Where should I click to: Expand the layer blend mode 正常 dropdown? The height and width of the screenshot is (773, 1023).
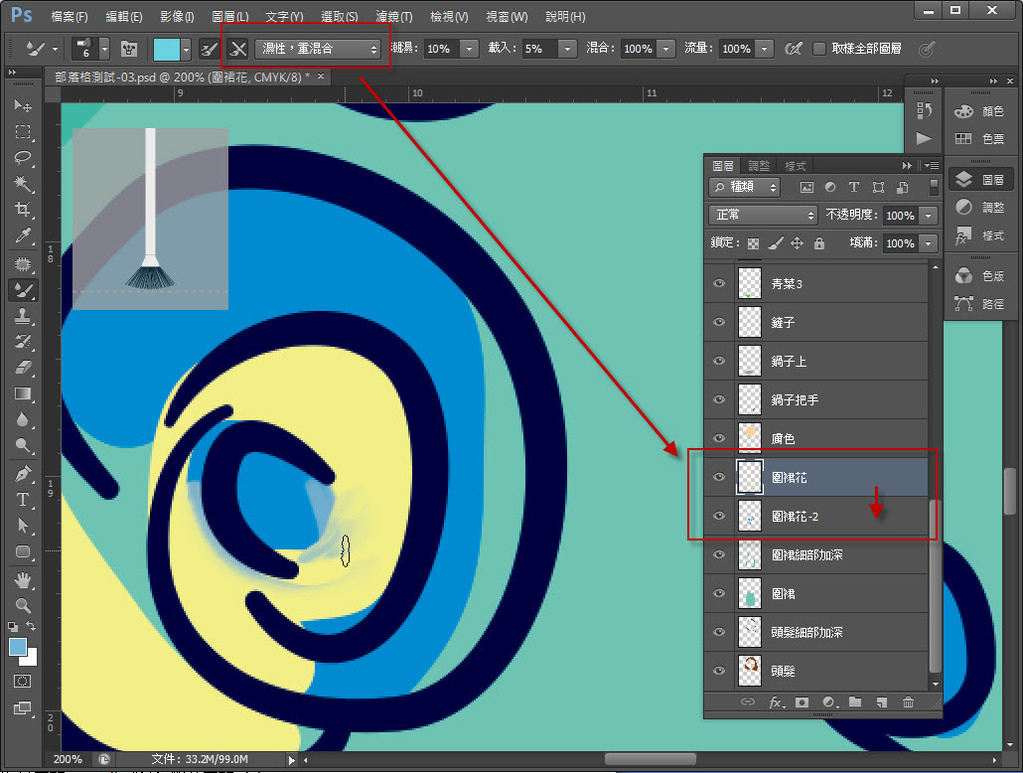(x=763, y=215)
